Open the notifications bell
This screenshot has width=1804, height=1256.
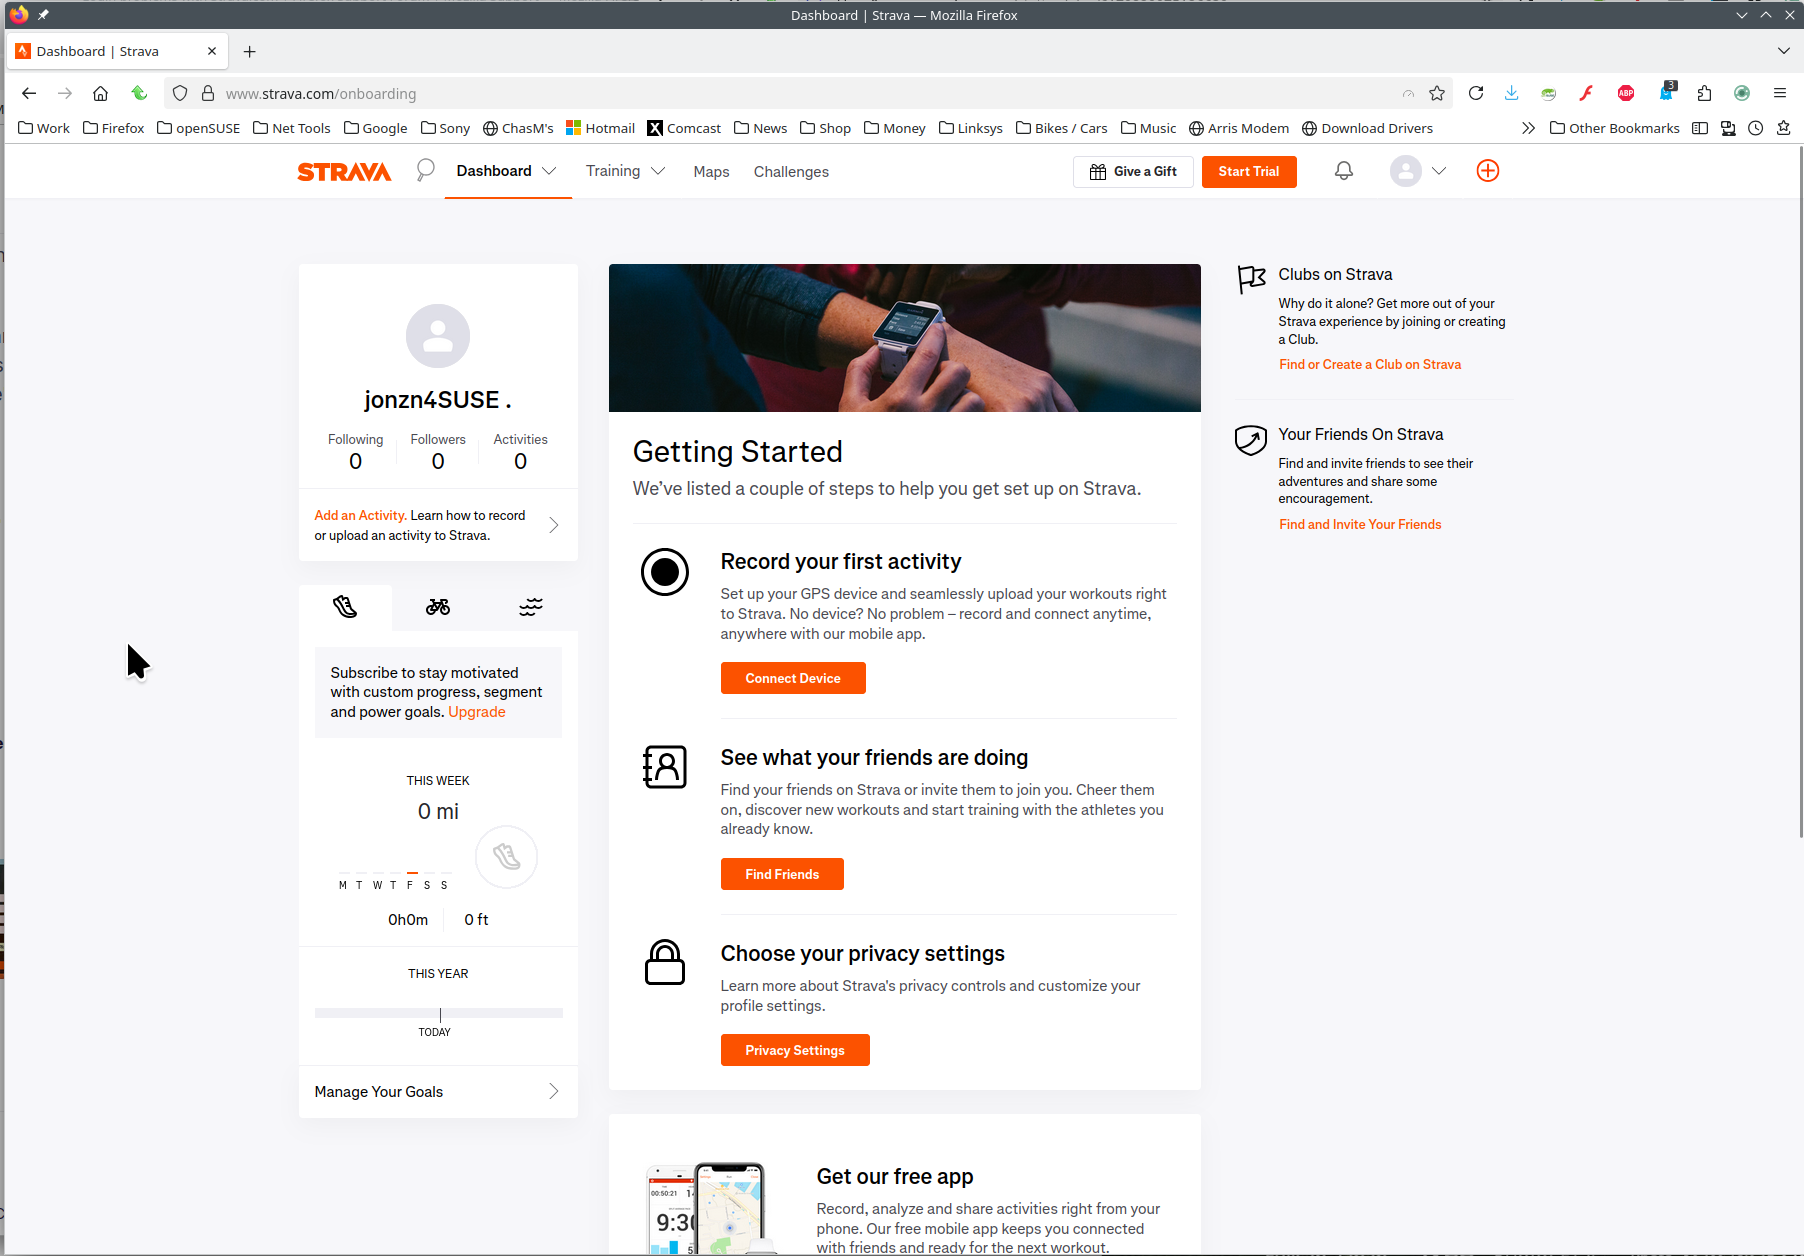[x=1344, y=171]
